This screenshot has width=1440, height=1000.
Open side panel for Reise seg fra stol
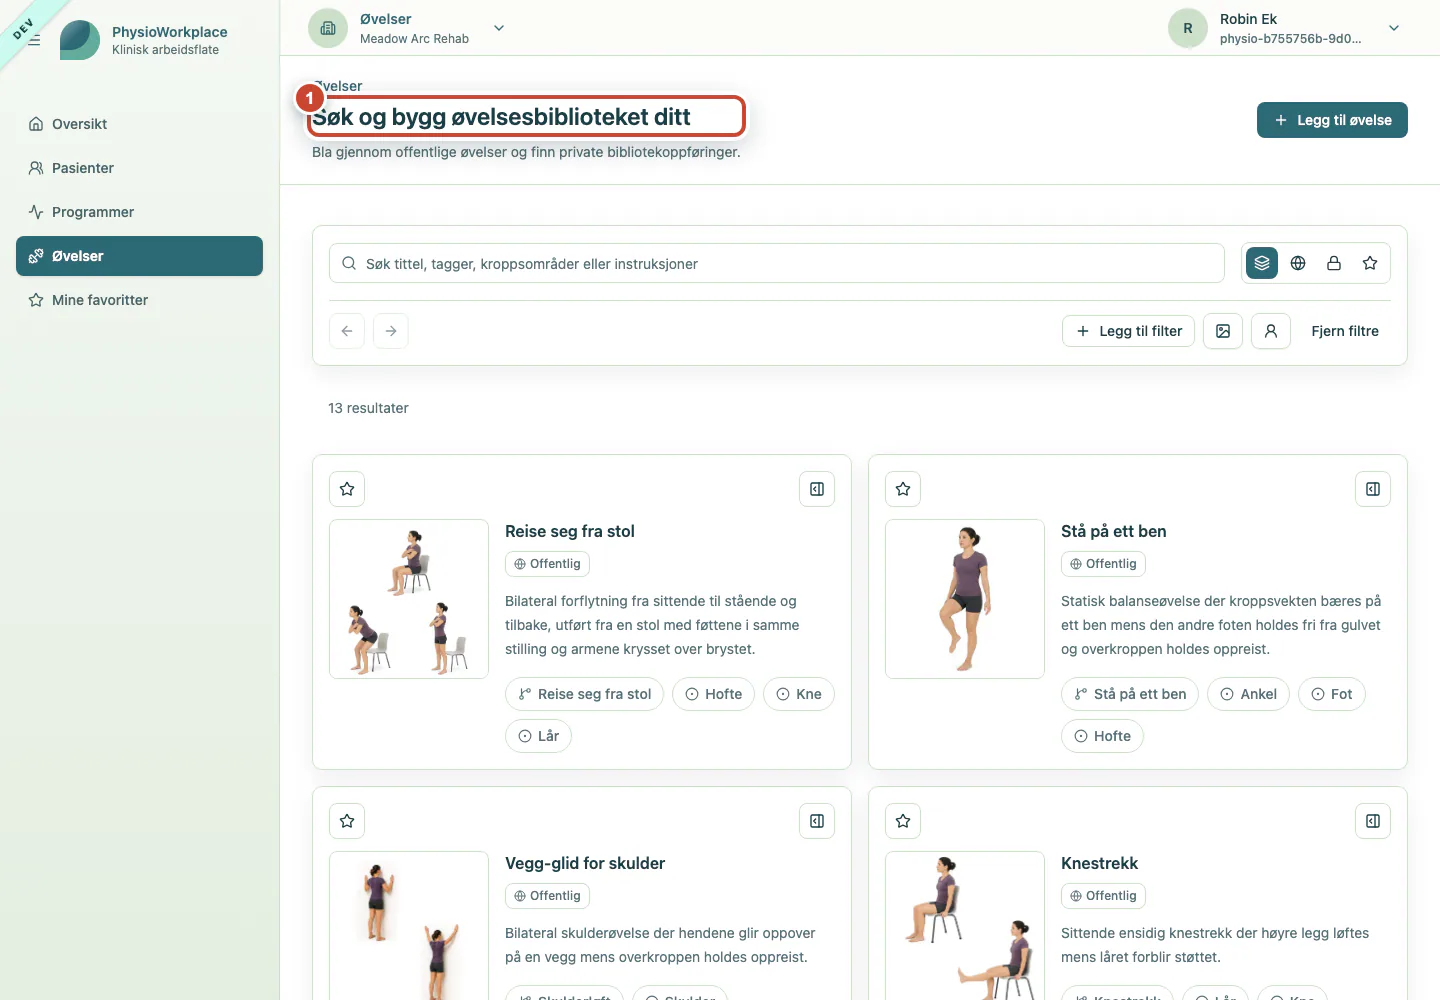817,489
